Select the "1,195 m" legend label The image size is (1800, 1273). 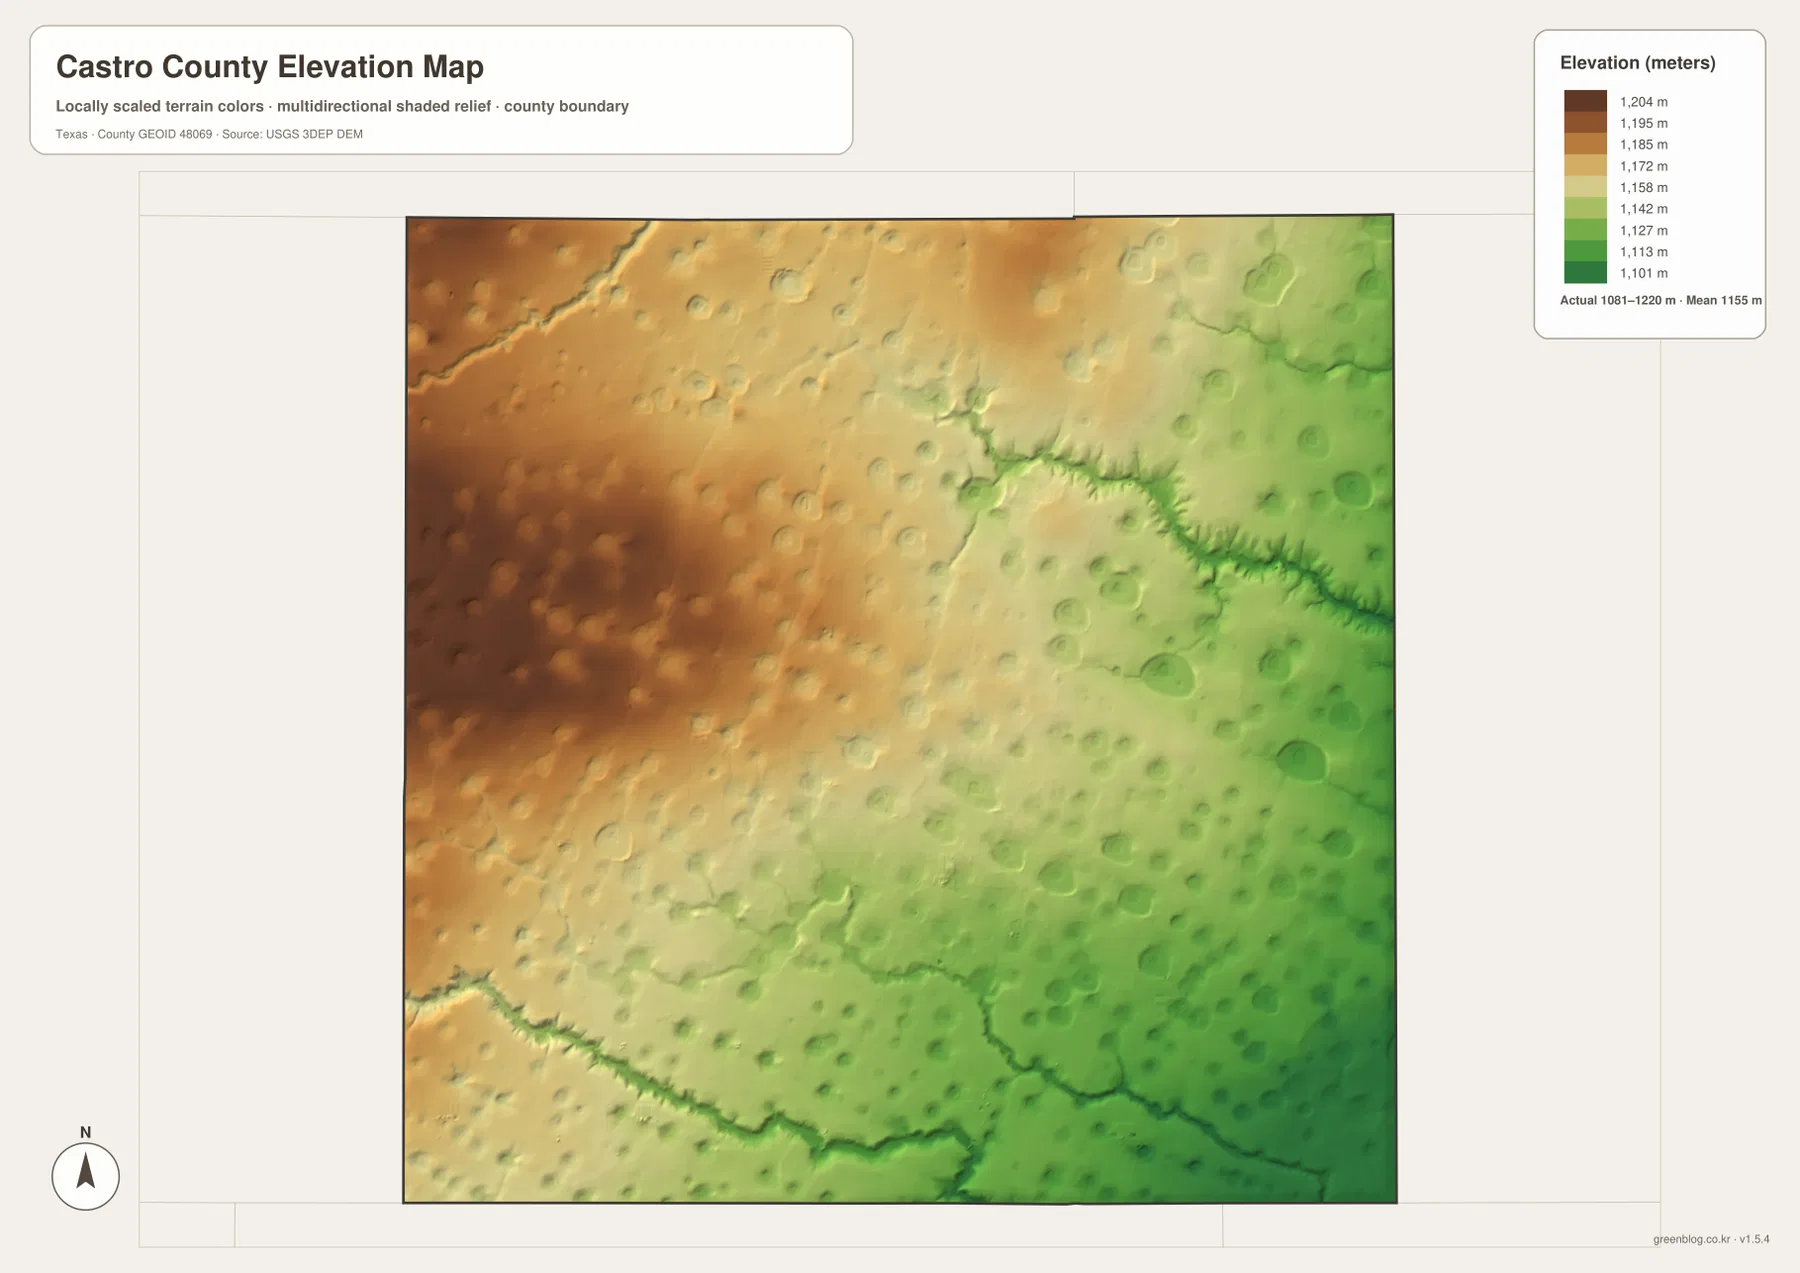(1644, 123)
